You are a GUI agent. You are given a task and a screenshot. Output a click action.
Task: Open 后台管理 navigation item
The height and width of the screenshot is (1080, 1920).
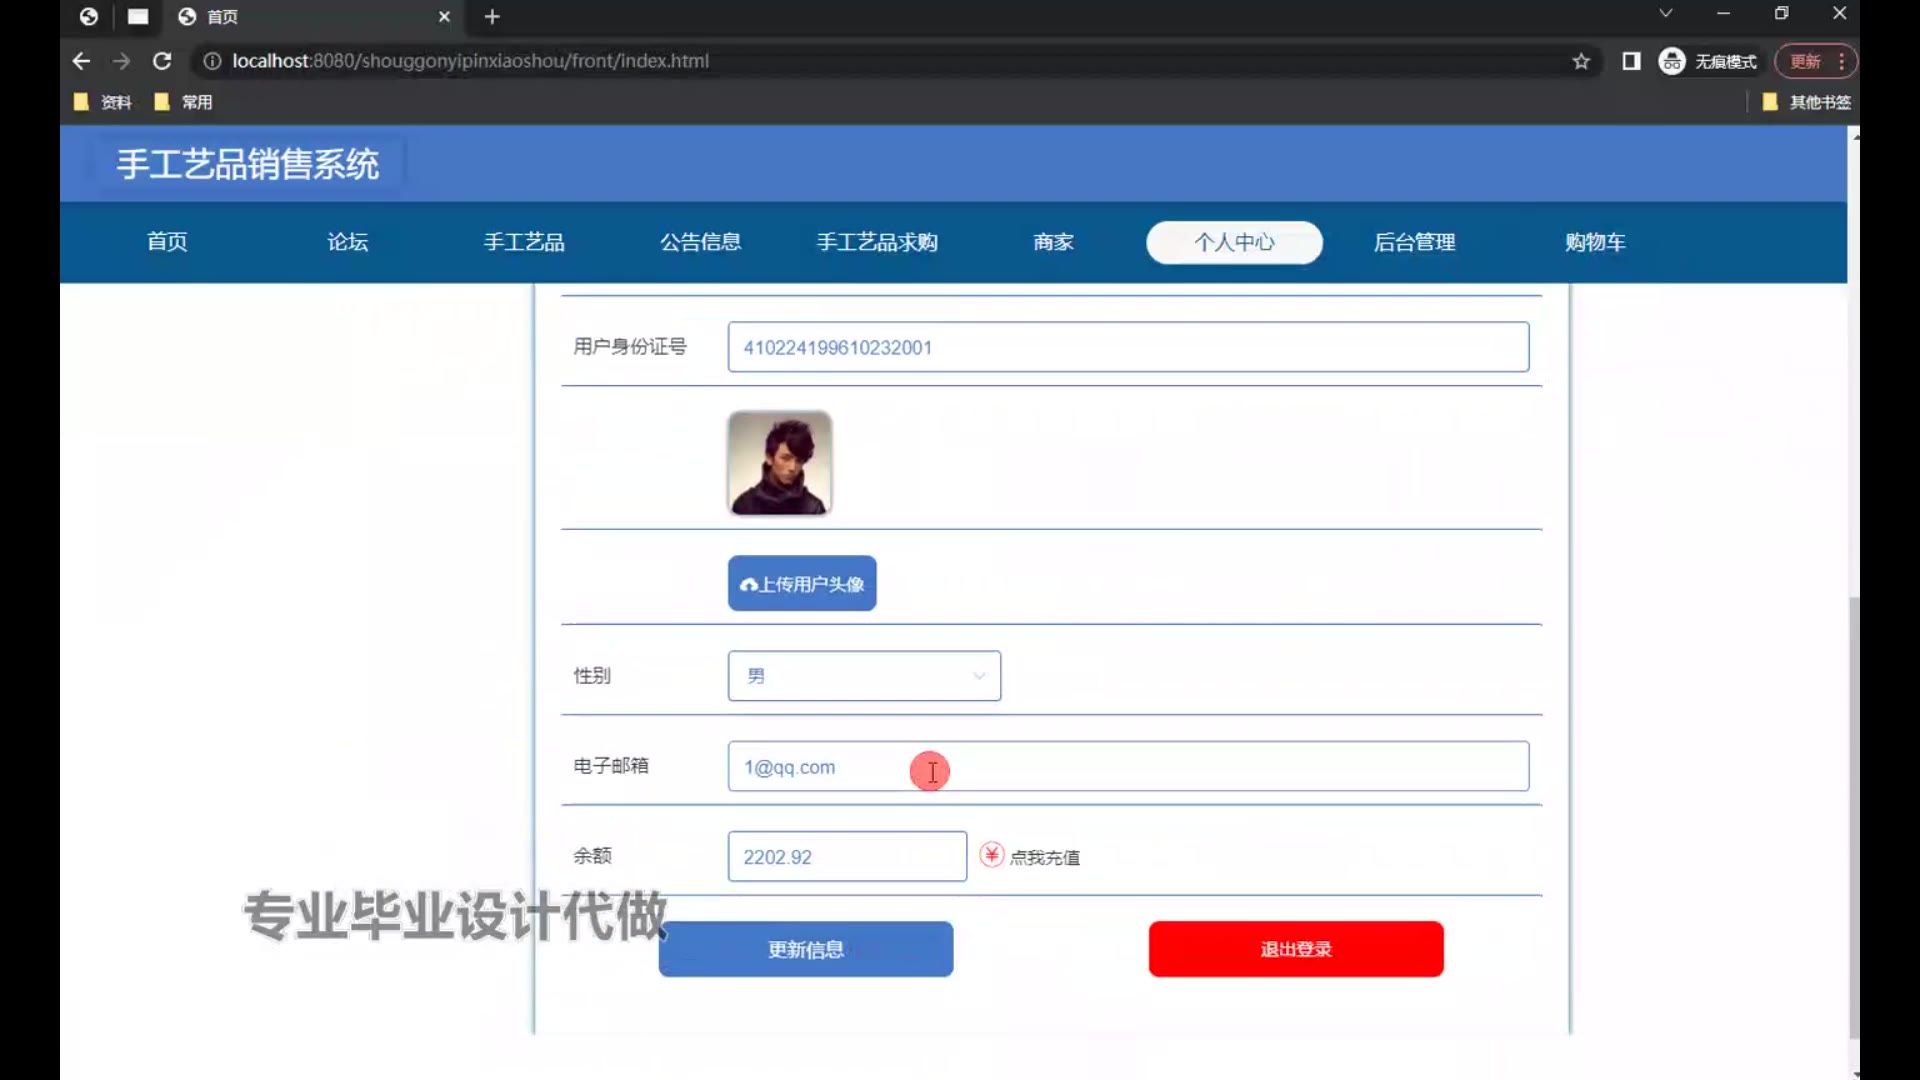point(1414,242)
